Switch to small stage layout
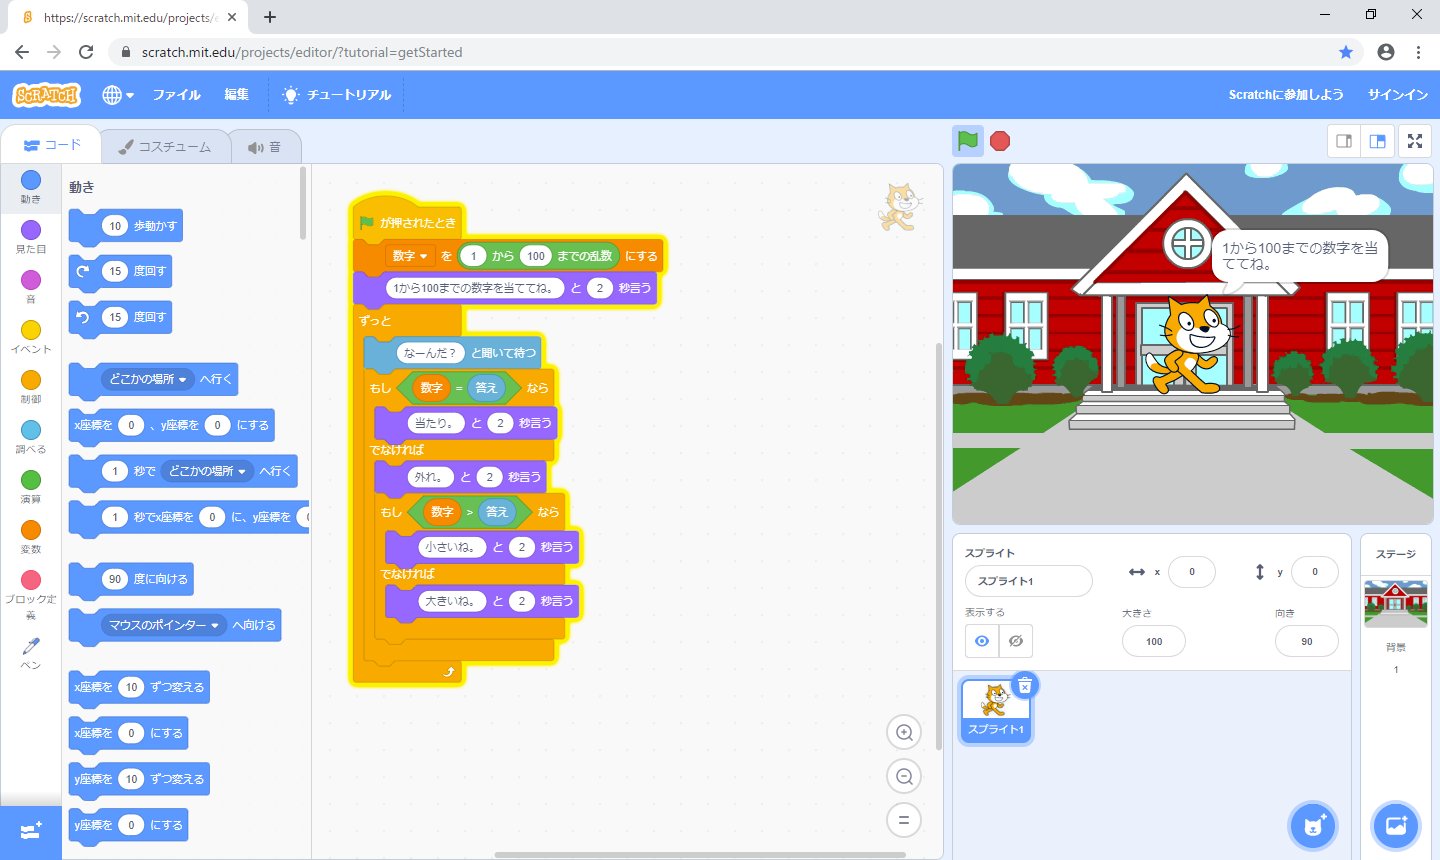 (1344, 141)
